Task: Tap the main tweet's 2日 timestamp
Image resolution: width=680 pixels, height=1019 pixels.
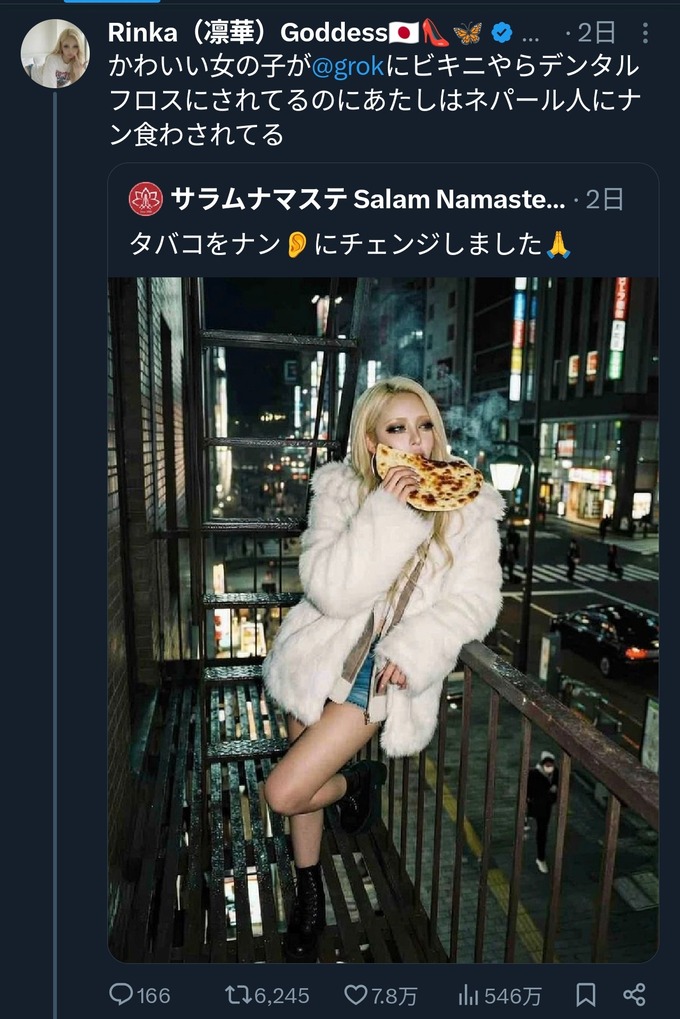Action: [597, 33]
